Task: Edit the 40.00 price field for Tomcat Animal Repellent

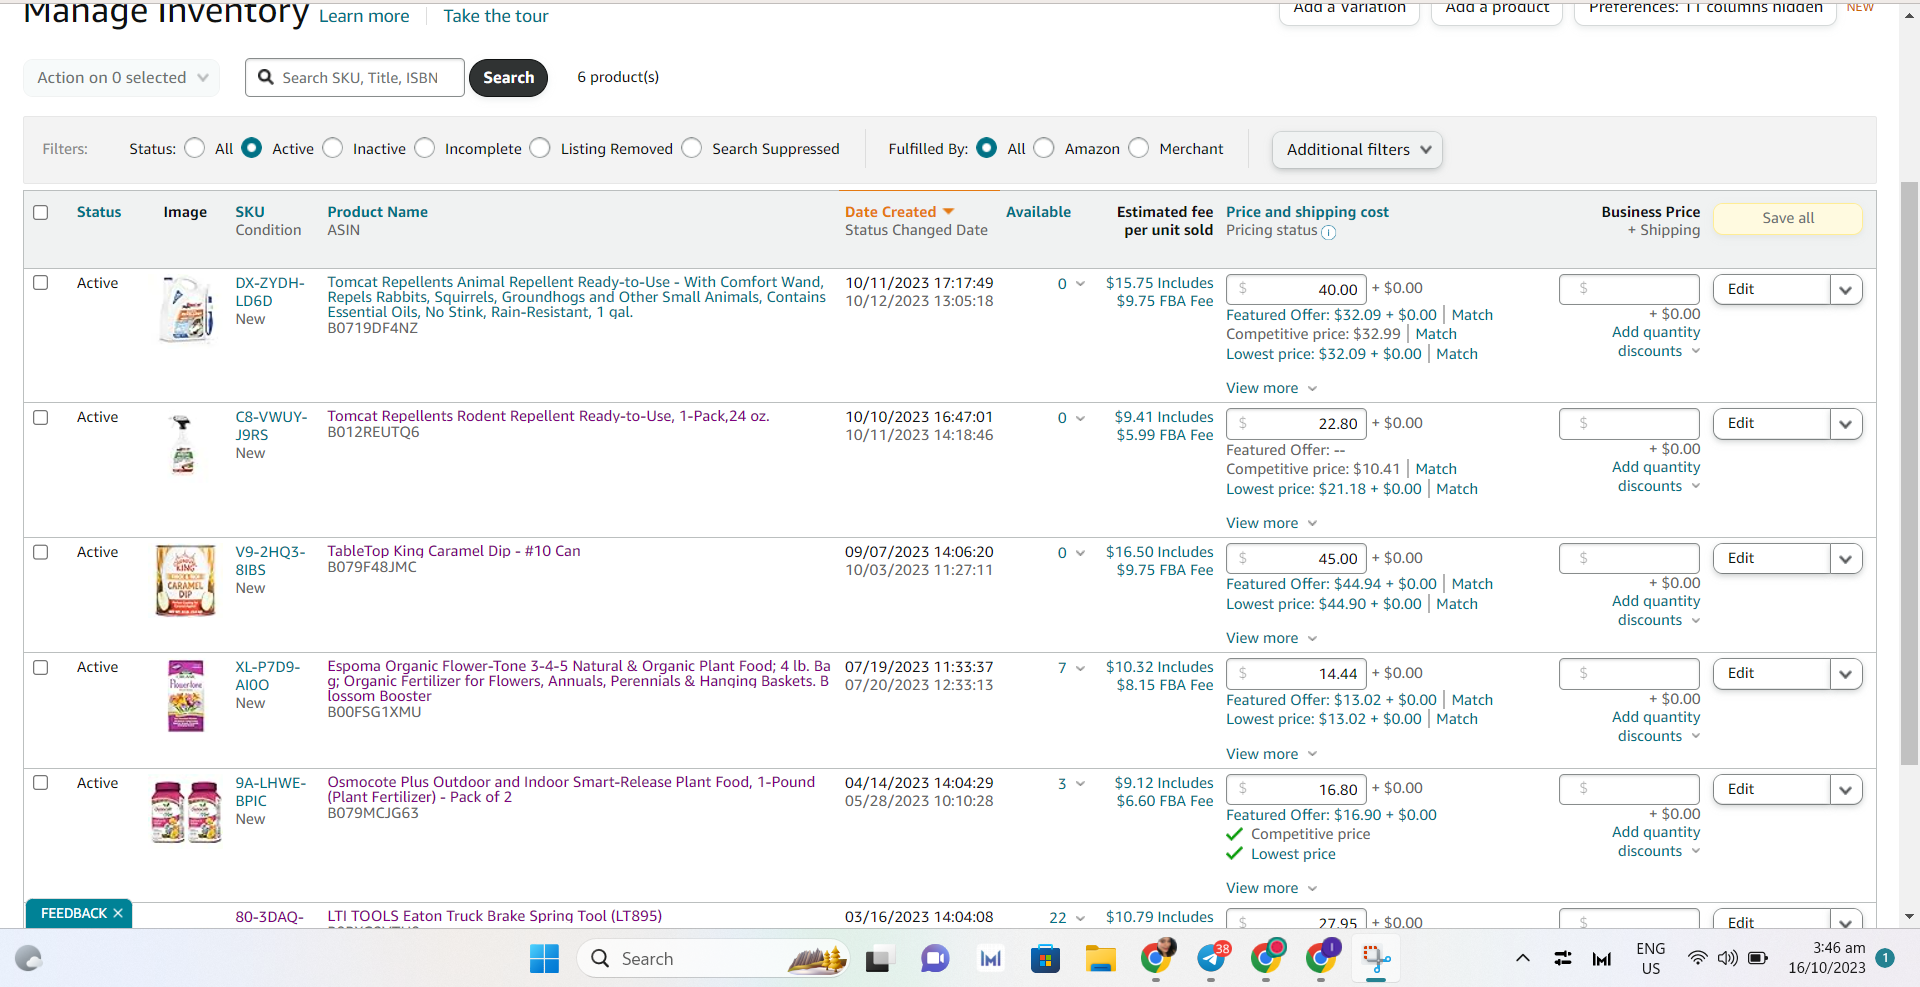Action: tap(1296, 289)
